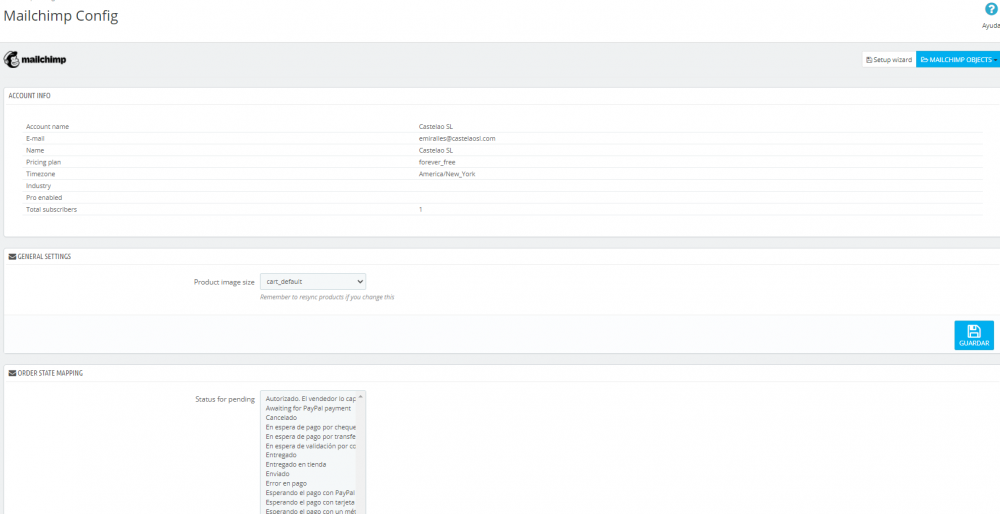Click the 'Status for pending' label

coord(225,399)
